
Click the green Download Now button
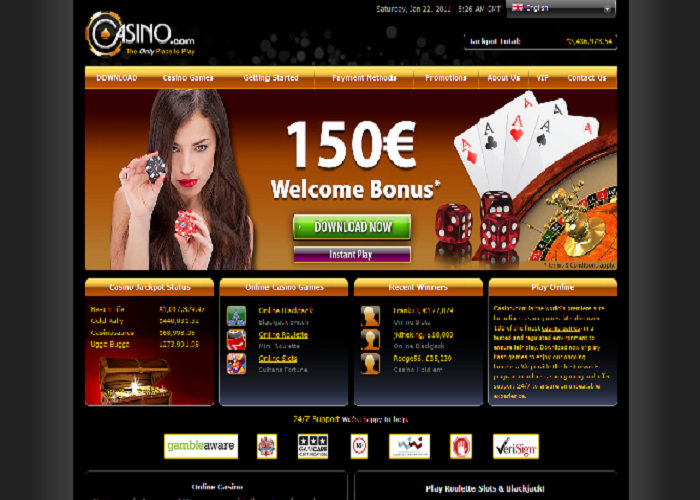[x=352, y=227]
